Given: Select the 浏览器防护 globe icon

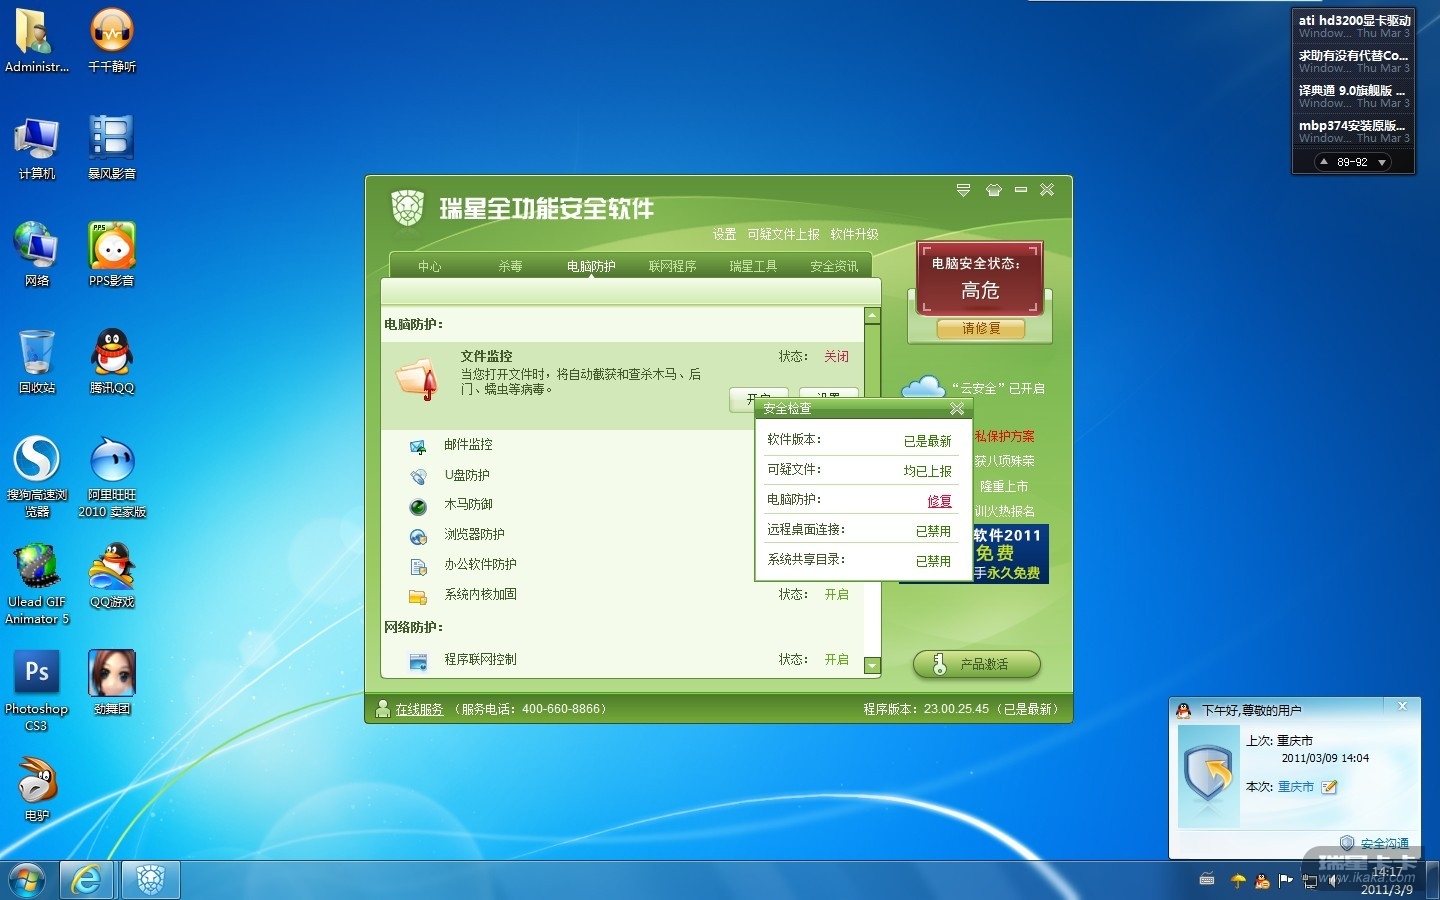Looking at the screenshot, I should 418,536.
